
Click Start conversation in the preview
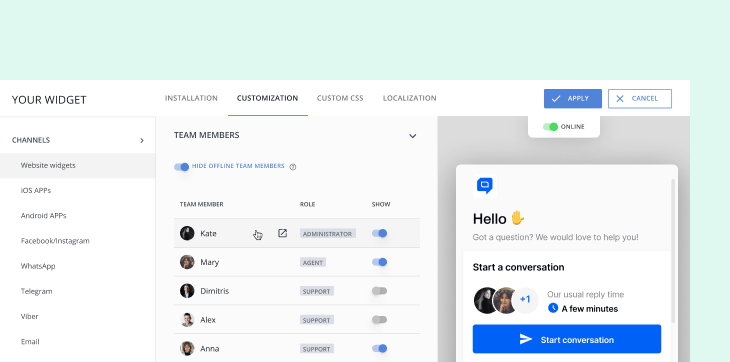567,339
